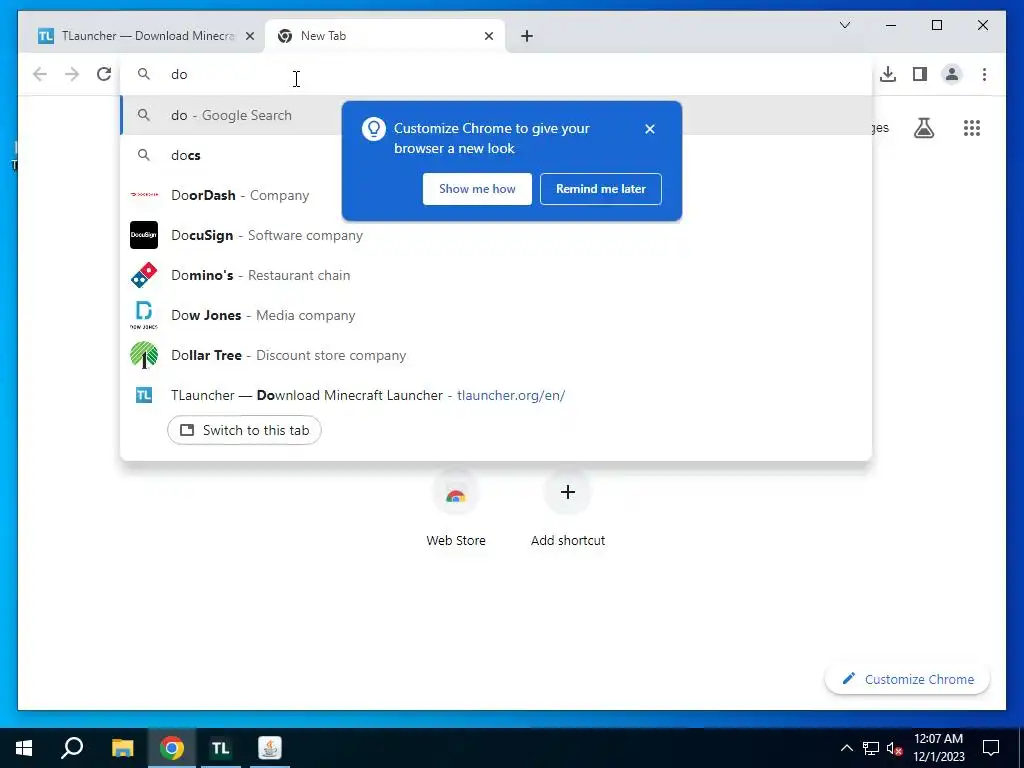Screen dimensions: 1024x768
Task: Click the DoorDash logo icon
Action: (x=144, y=195)
